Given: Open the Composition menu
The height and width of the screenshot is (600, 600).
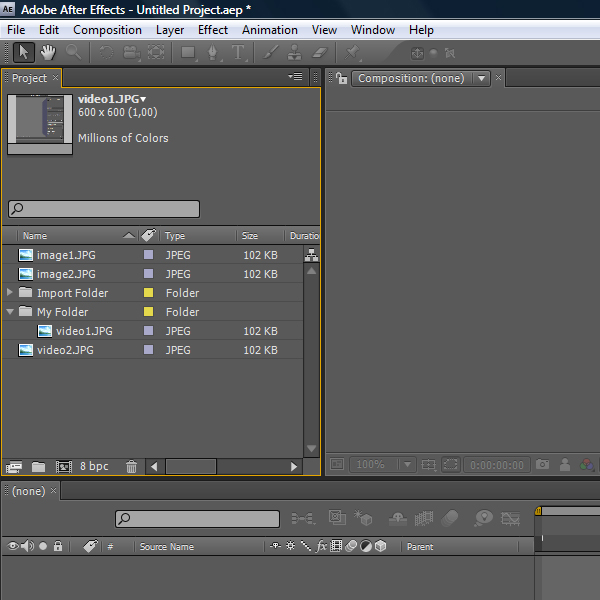Looking at the screenshot, I should coord(108,30).
